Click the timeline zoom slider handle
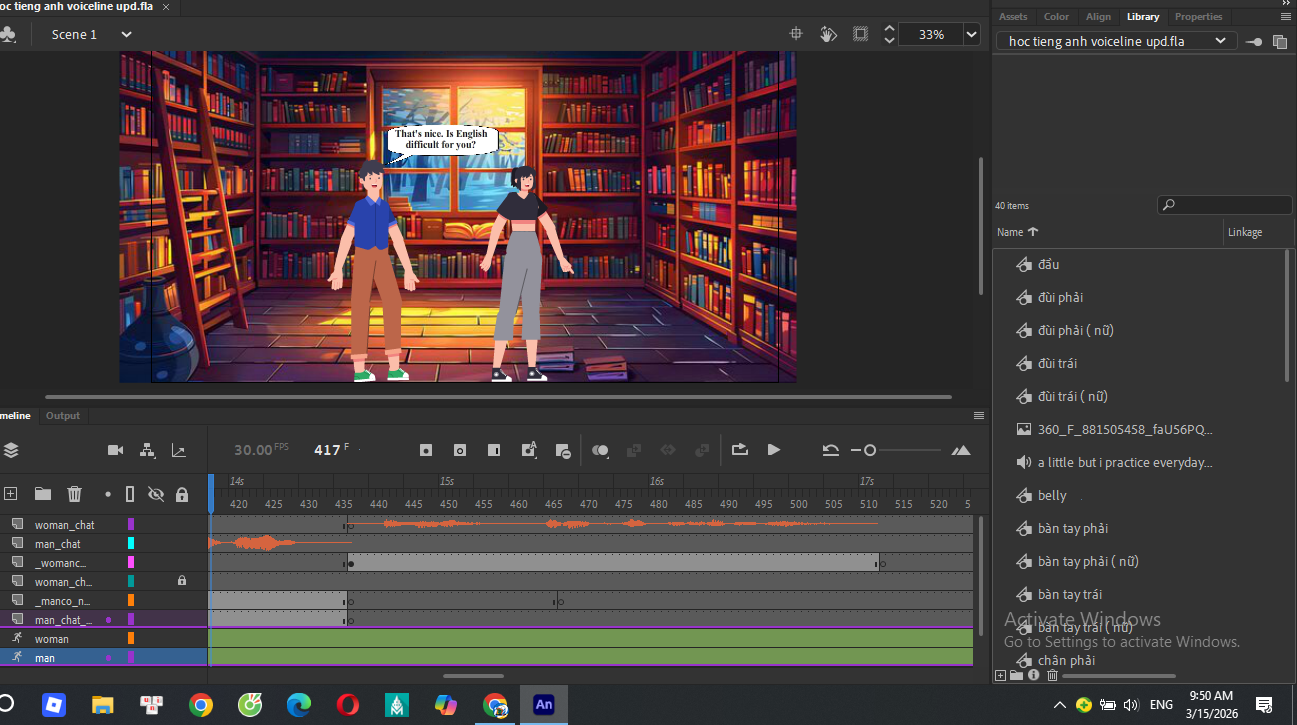Screen dimensions: 1297x725 click(x=870, y=450)
